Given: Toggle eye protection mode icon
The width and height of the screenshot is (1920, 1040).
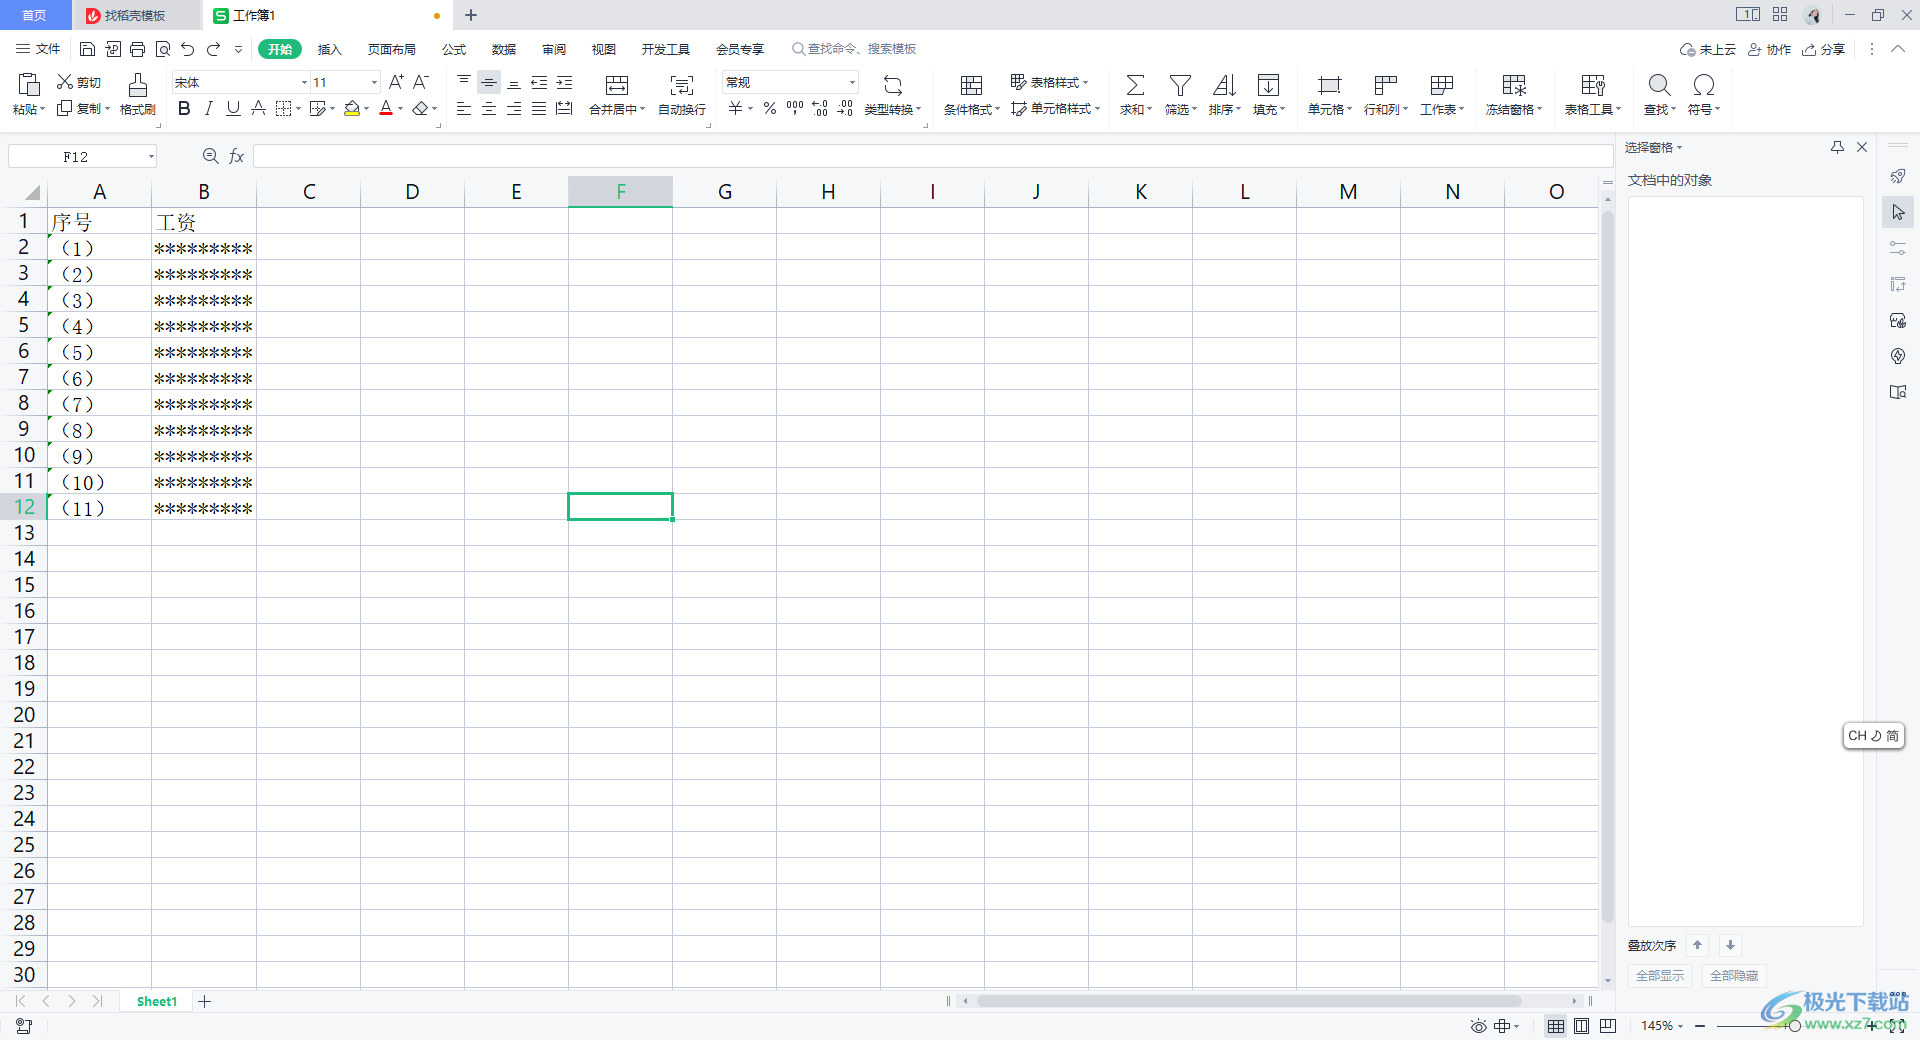Looking at the screenshot, I should point(1478,1026).
